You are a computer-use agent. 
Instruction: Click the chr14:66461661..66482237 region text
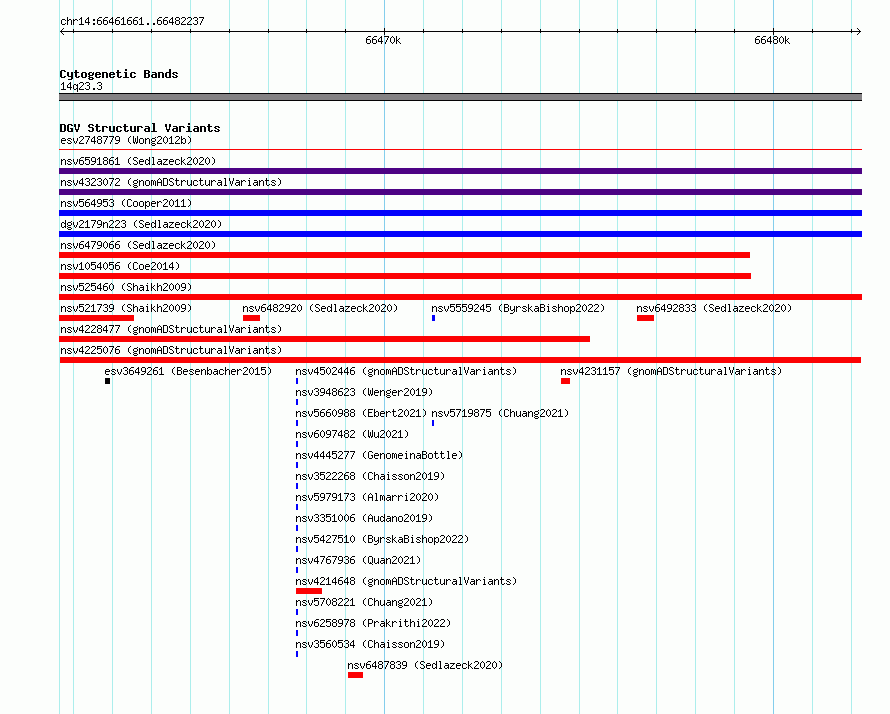point(132,21)
